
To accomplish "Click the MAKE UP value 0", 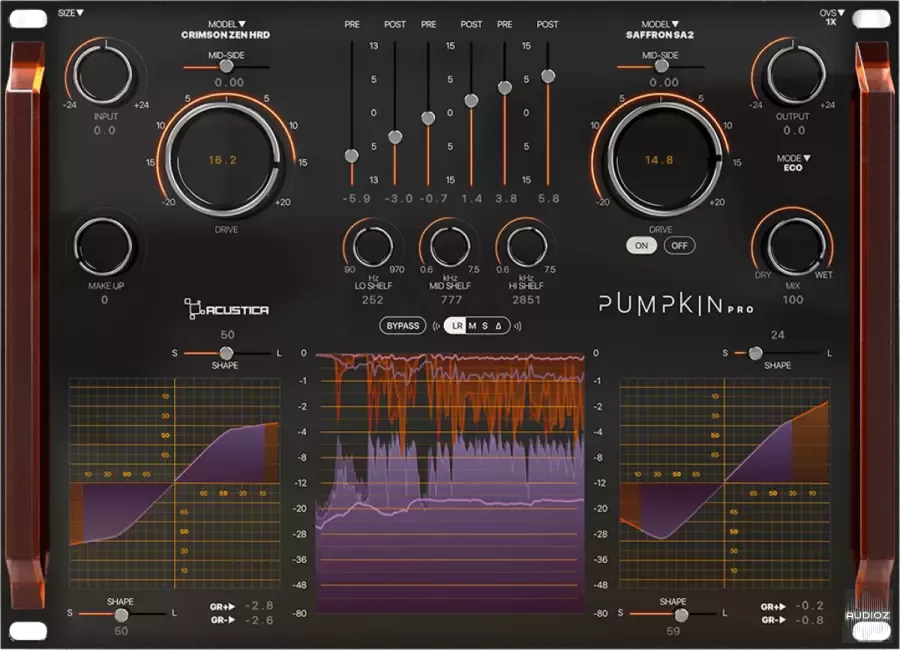I will 104,300.
